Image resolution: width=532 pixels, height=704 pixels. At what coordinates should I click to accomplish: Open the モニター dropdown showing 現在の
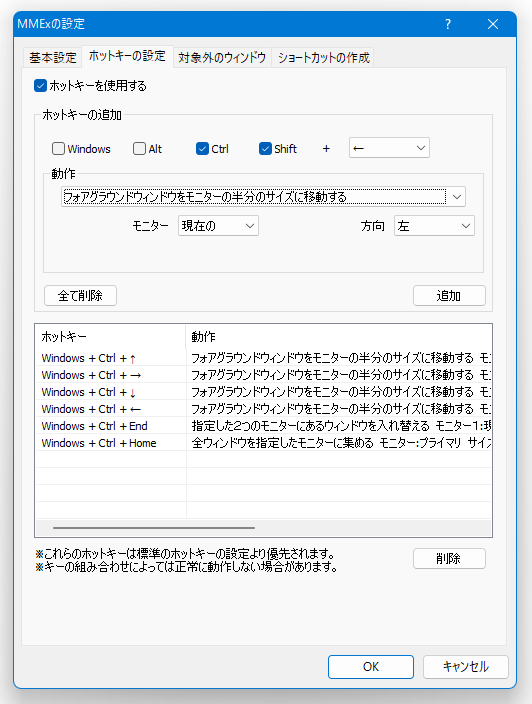click(218, 226)
